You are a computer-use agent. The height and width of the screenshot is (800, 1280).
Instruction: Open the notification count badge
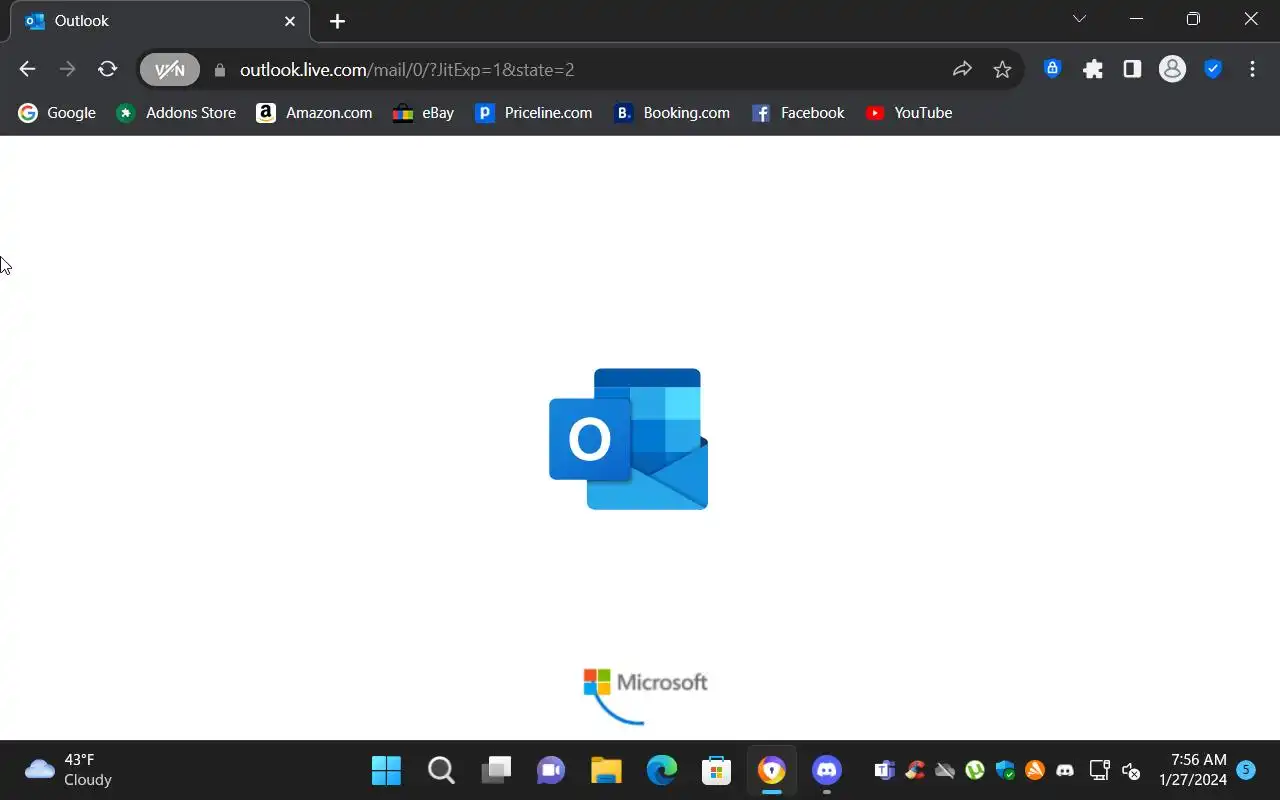click(x=1246, y=769)
